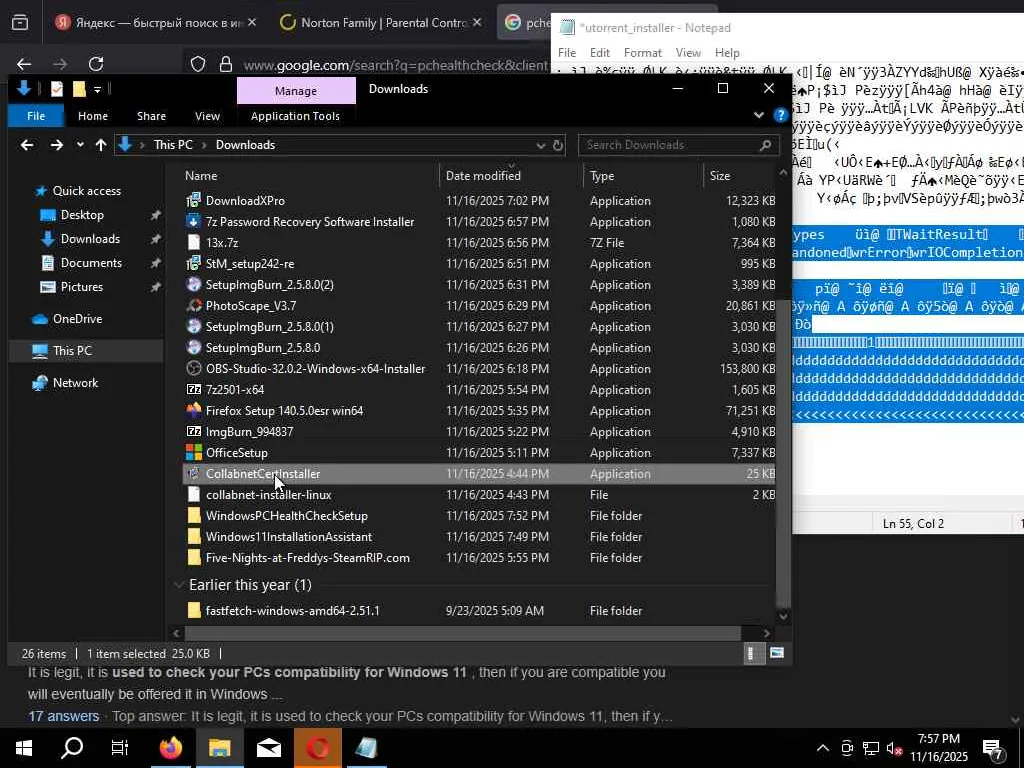Open 17 answers link

tap(63, 716)
